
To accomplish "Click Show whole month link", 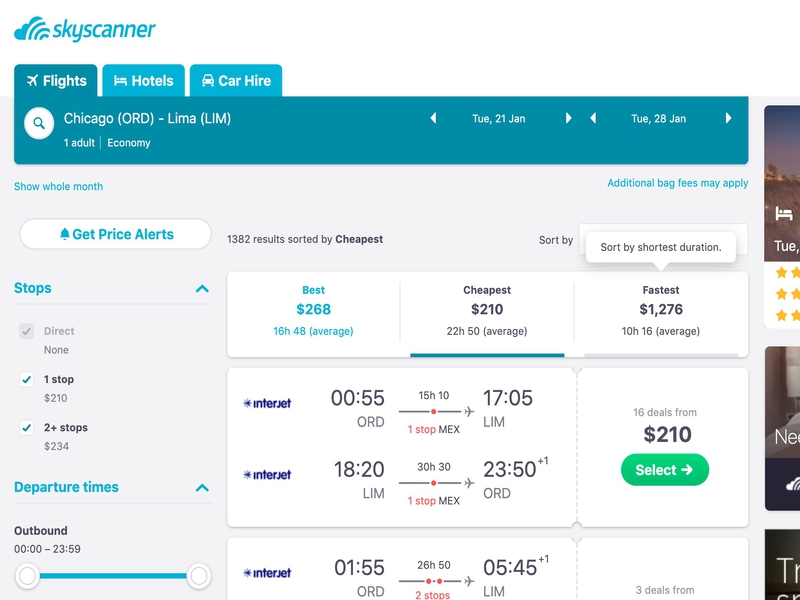I will click(x=58, y=186).
